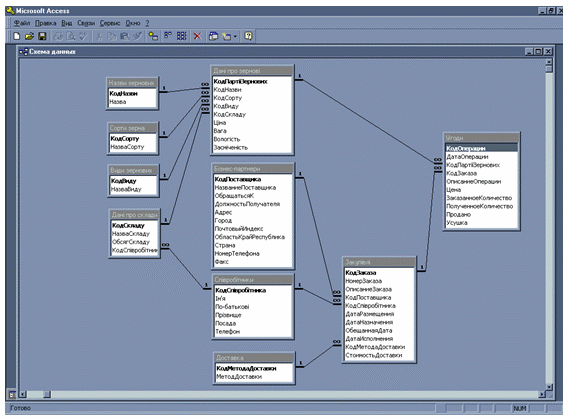Image resolution: width=564 pixels, height=419 pixels.
Task: Click the Help question mark toolbar icon
Action: [249, 36]
